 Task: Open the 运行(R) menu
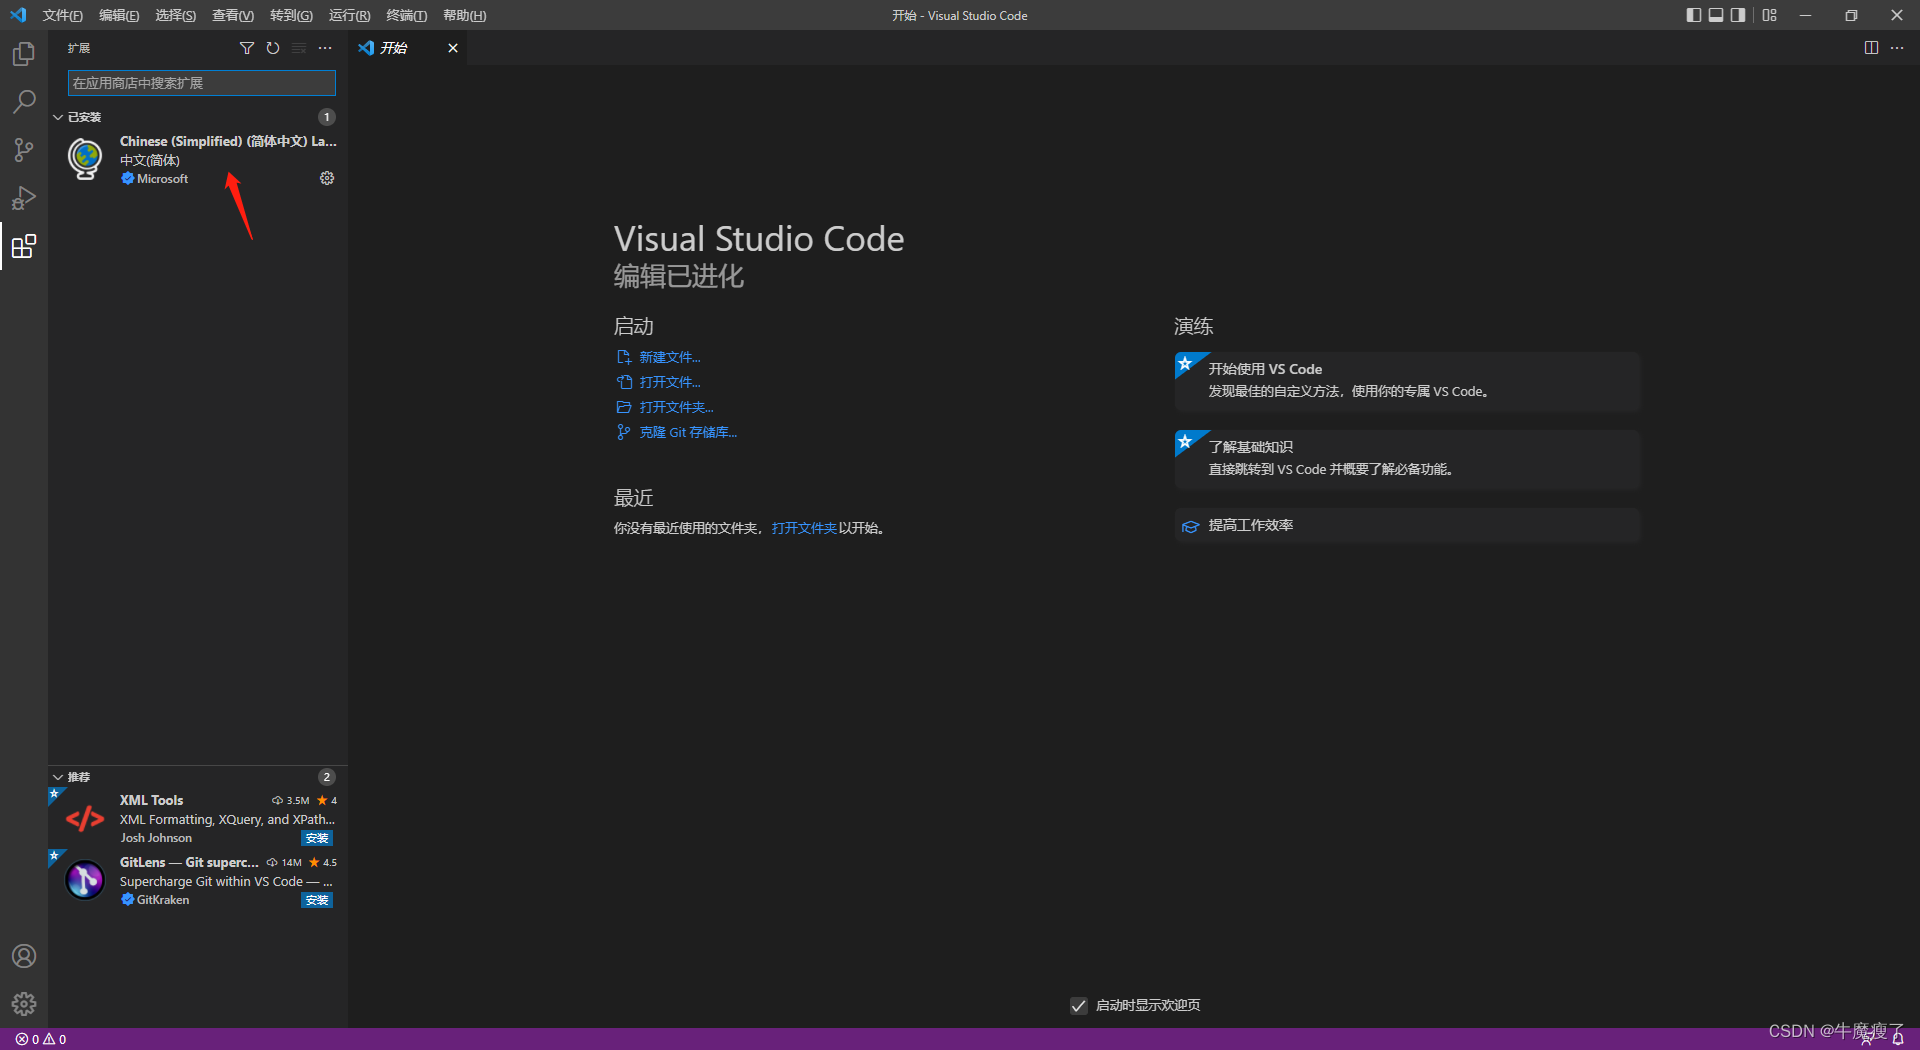(349, 15)
